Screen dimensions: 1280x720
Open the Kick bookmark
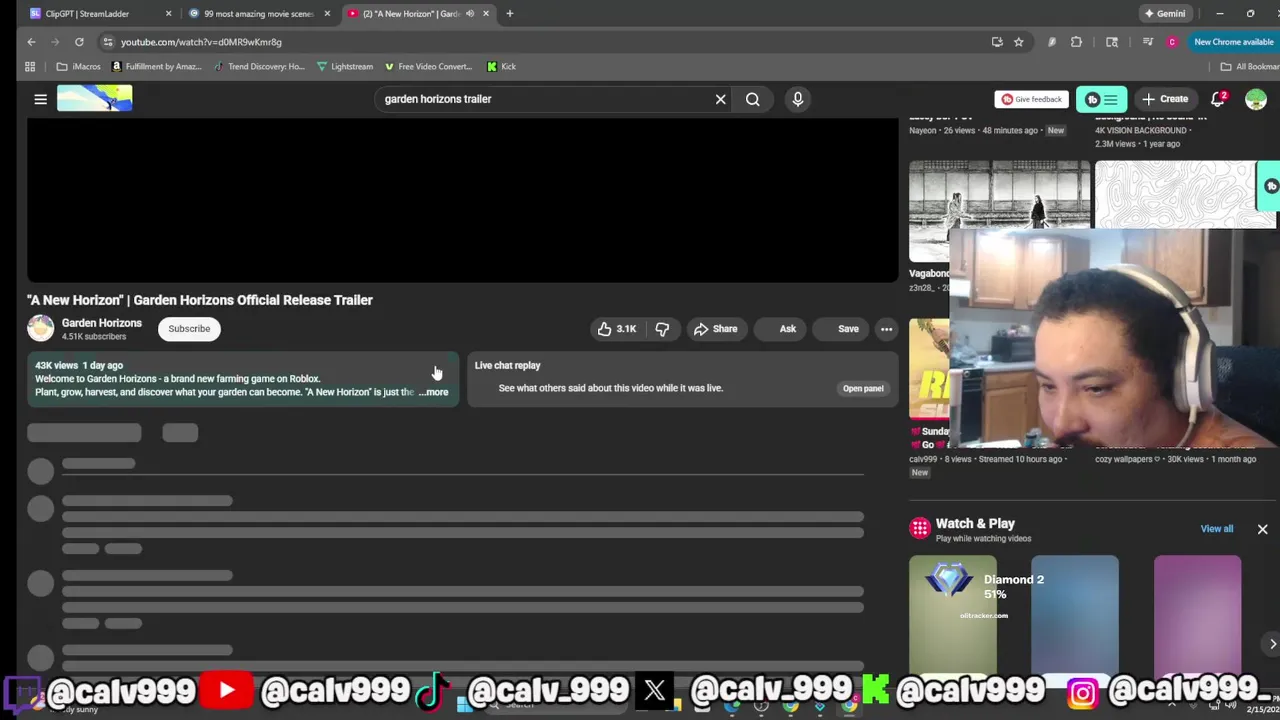pos(501,66)
